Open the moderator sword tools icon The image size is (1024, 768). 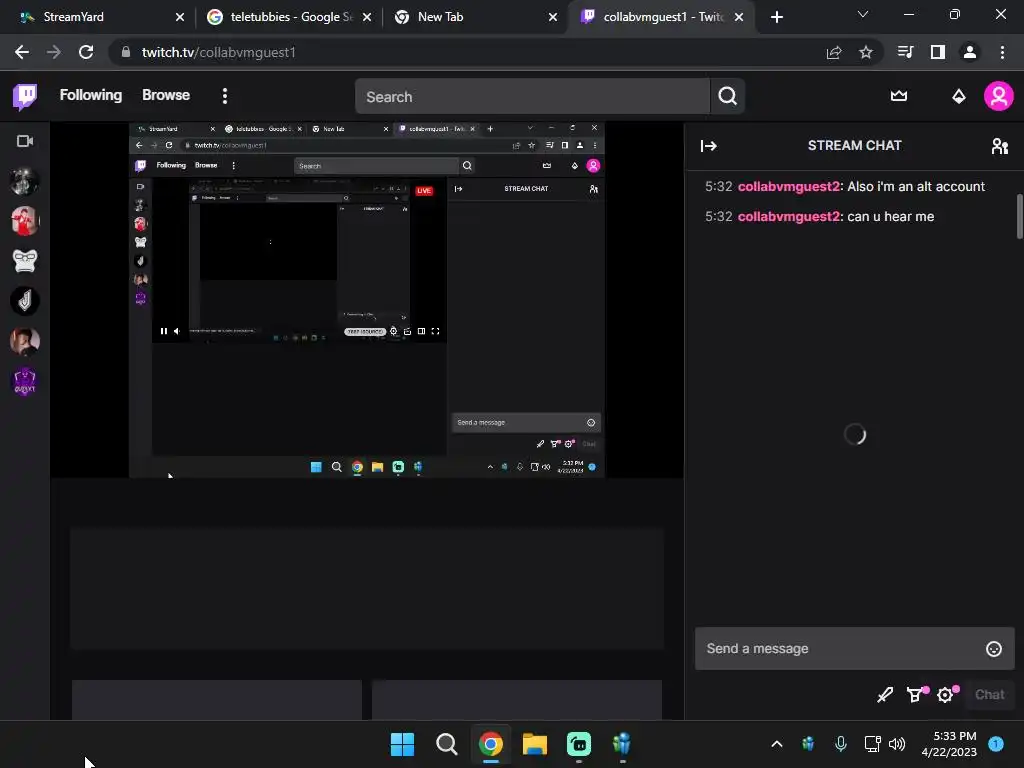[885, 695]
